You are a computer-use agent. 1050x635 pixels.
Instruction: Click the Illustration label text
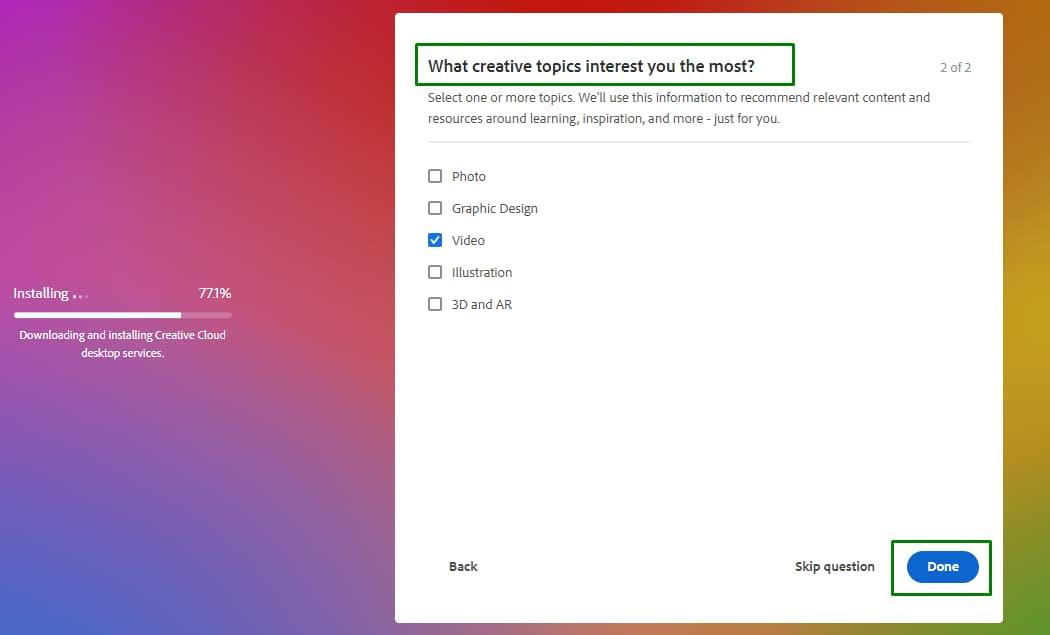pos(481,272)
